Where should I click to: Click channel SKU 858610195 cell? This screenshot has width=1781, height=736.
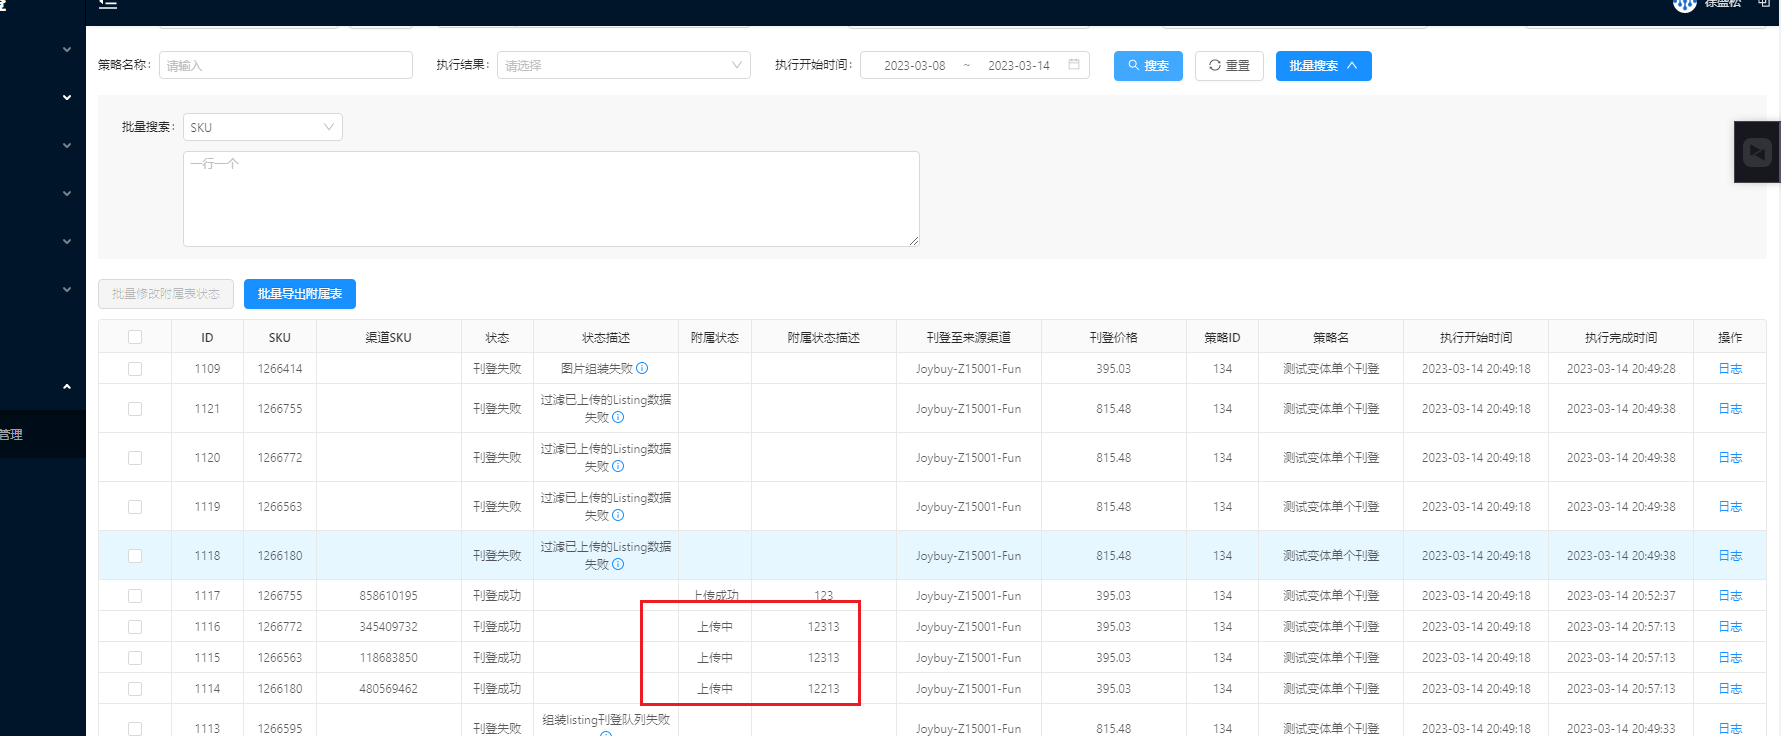[x=388, y=596]
